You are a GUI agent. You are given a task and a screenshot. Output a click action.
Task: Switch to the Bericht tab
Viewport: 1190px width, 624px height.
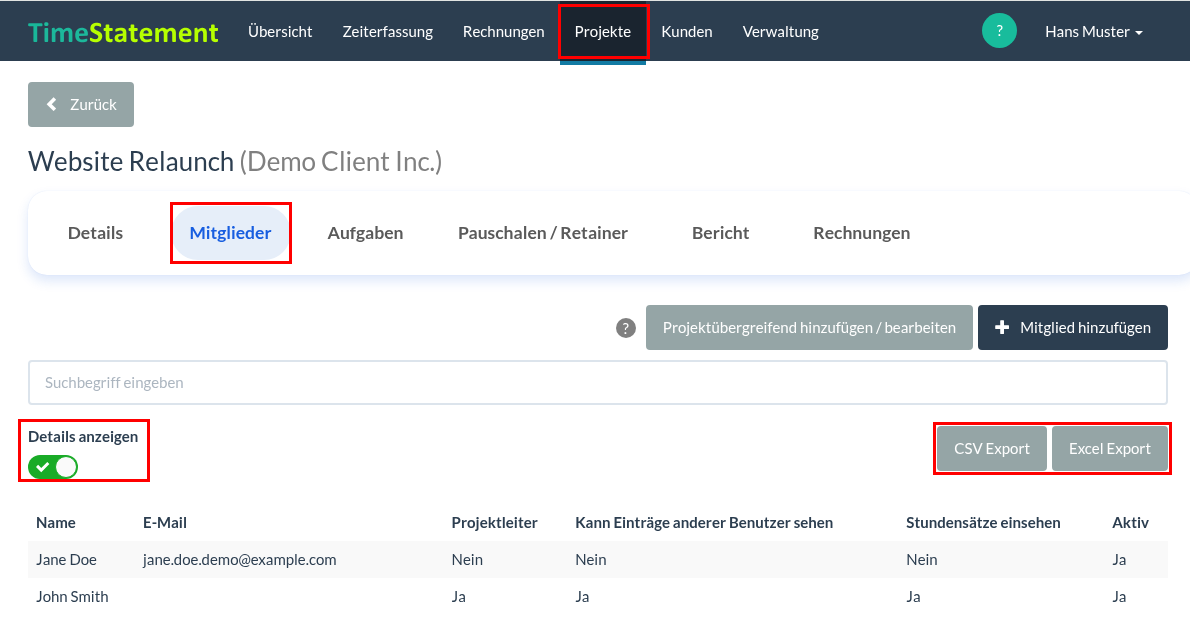[720, 233]
